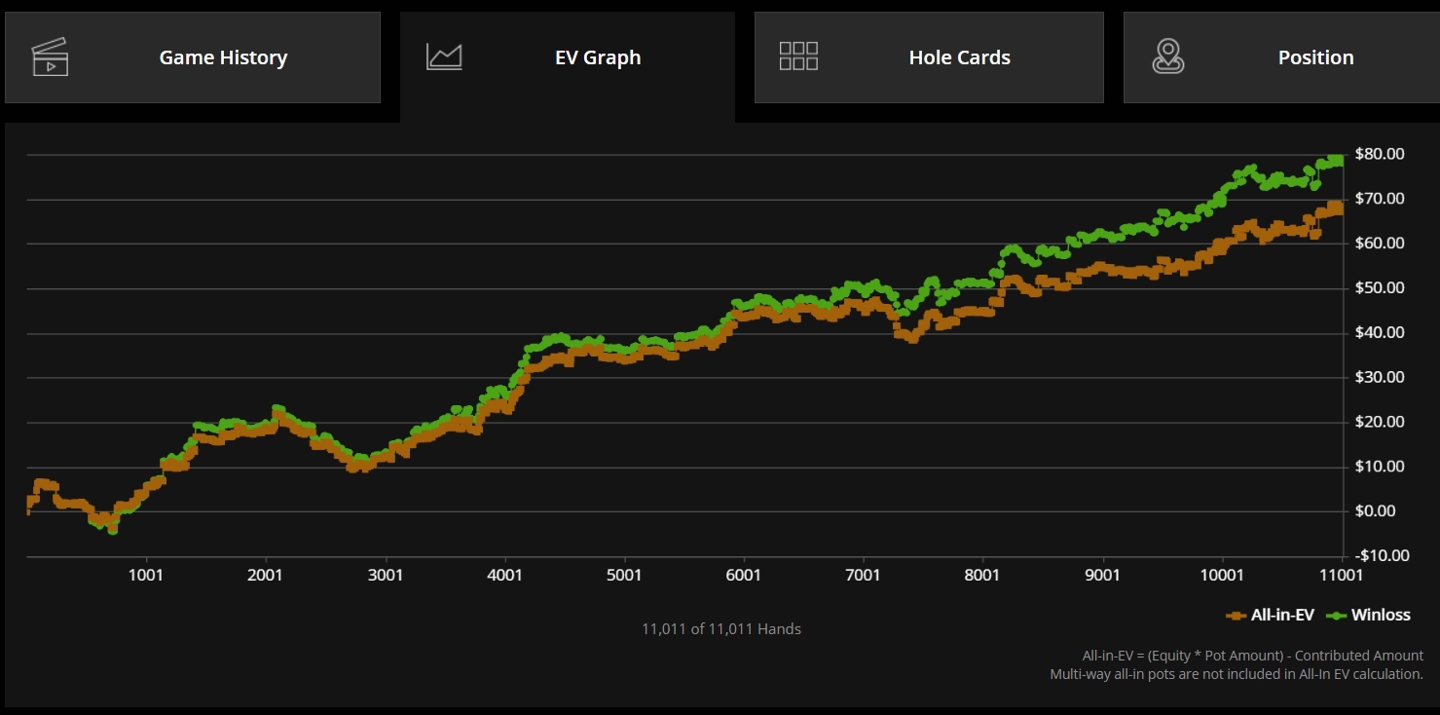The height and width of the screenshot is (715, 1440).
Task: Click the All-in-EV formula explanation text
Action: point(1252,656)
